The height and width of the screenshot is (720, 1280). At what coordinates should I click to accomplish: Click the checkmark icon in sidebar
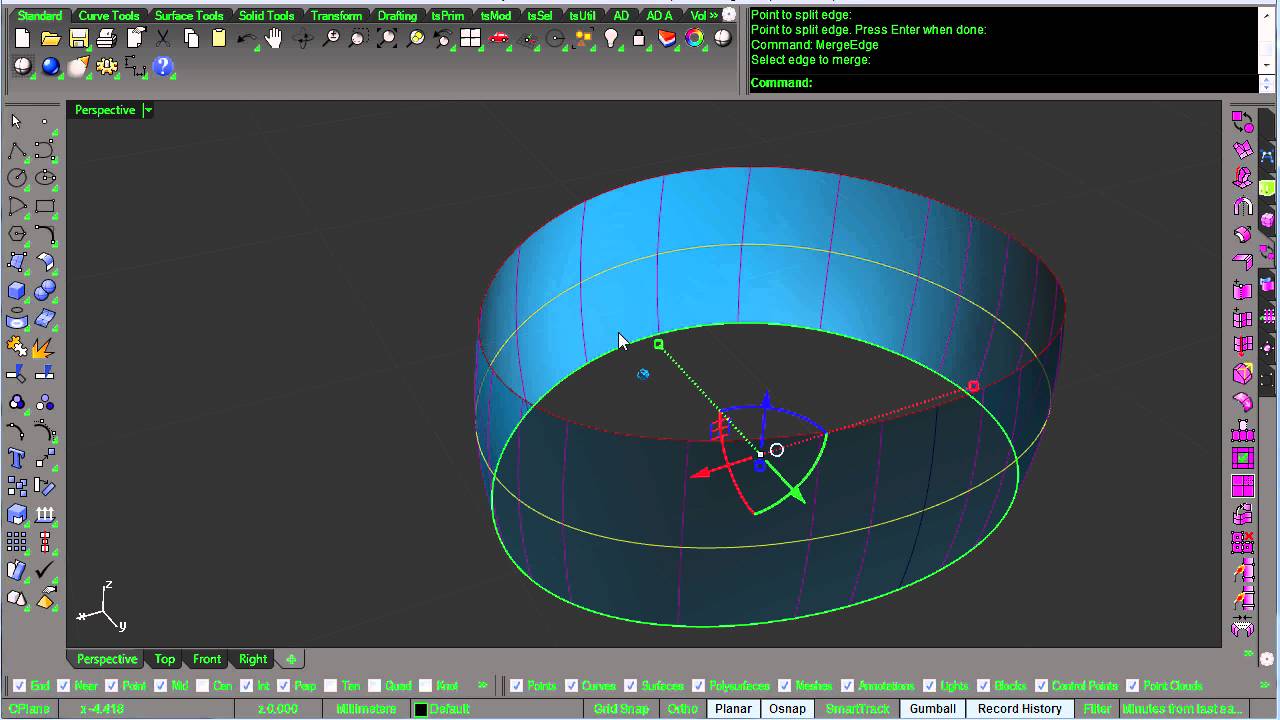[45, 570]
